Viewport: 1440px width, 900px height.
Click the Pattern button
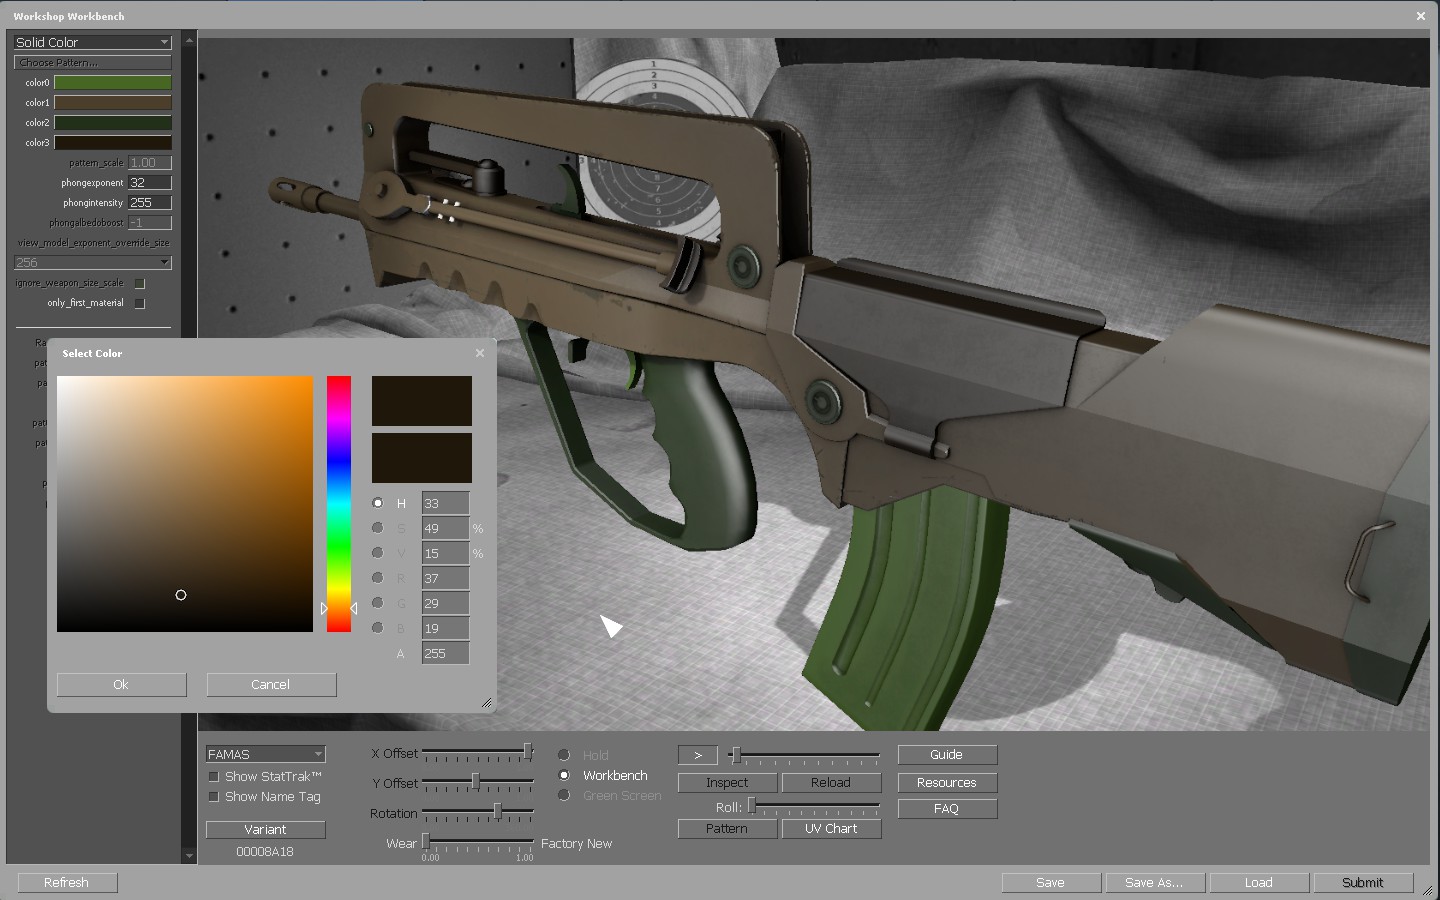728,829
